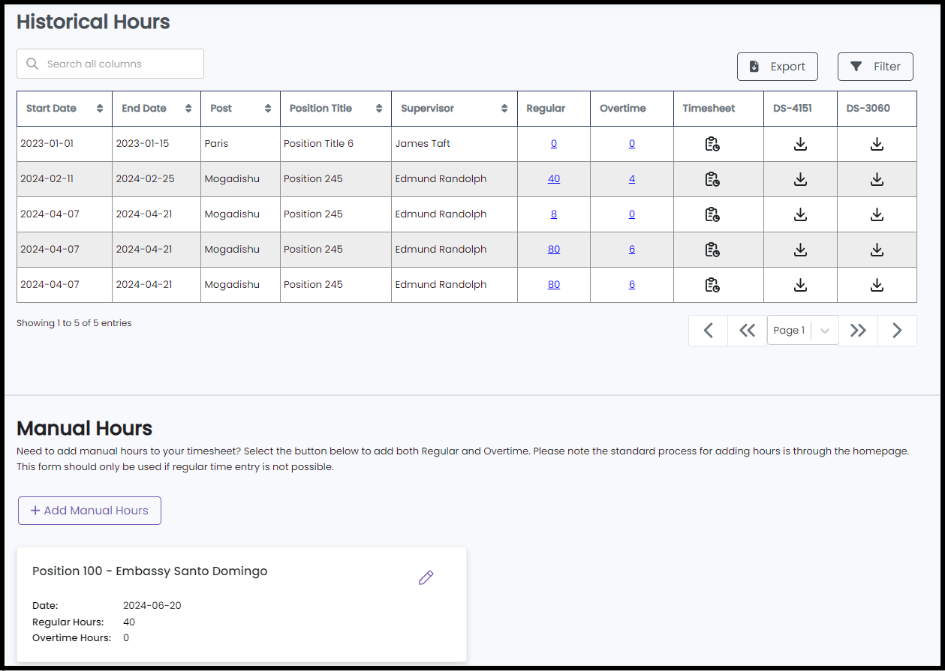Download DS-4151 for the Paris row
This screenshot has width=945, height=671.
[800, 144]
